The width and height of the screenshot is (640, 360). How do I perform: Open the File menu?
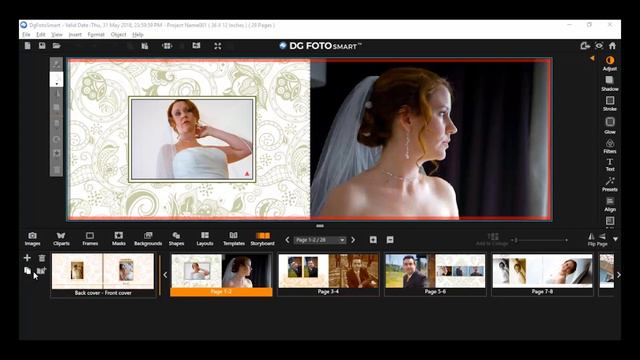(26, 35)
